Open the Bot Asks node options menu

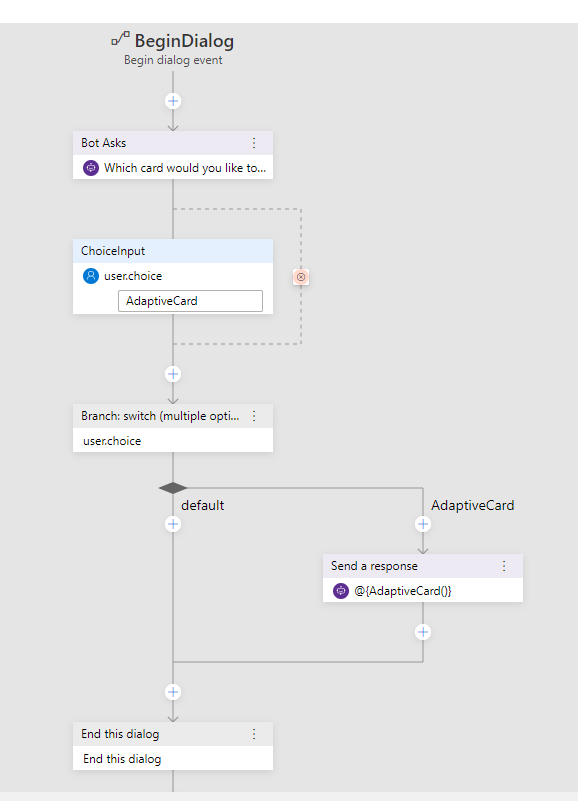(x=254, y=143)
